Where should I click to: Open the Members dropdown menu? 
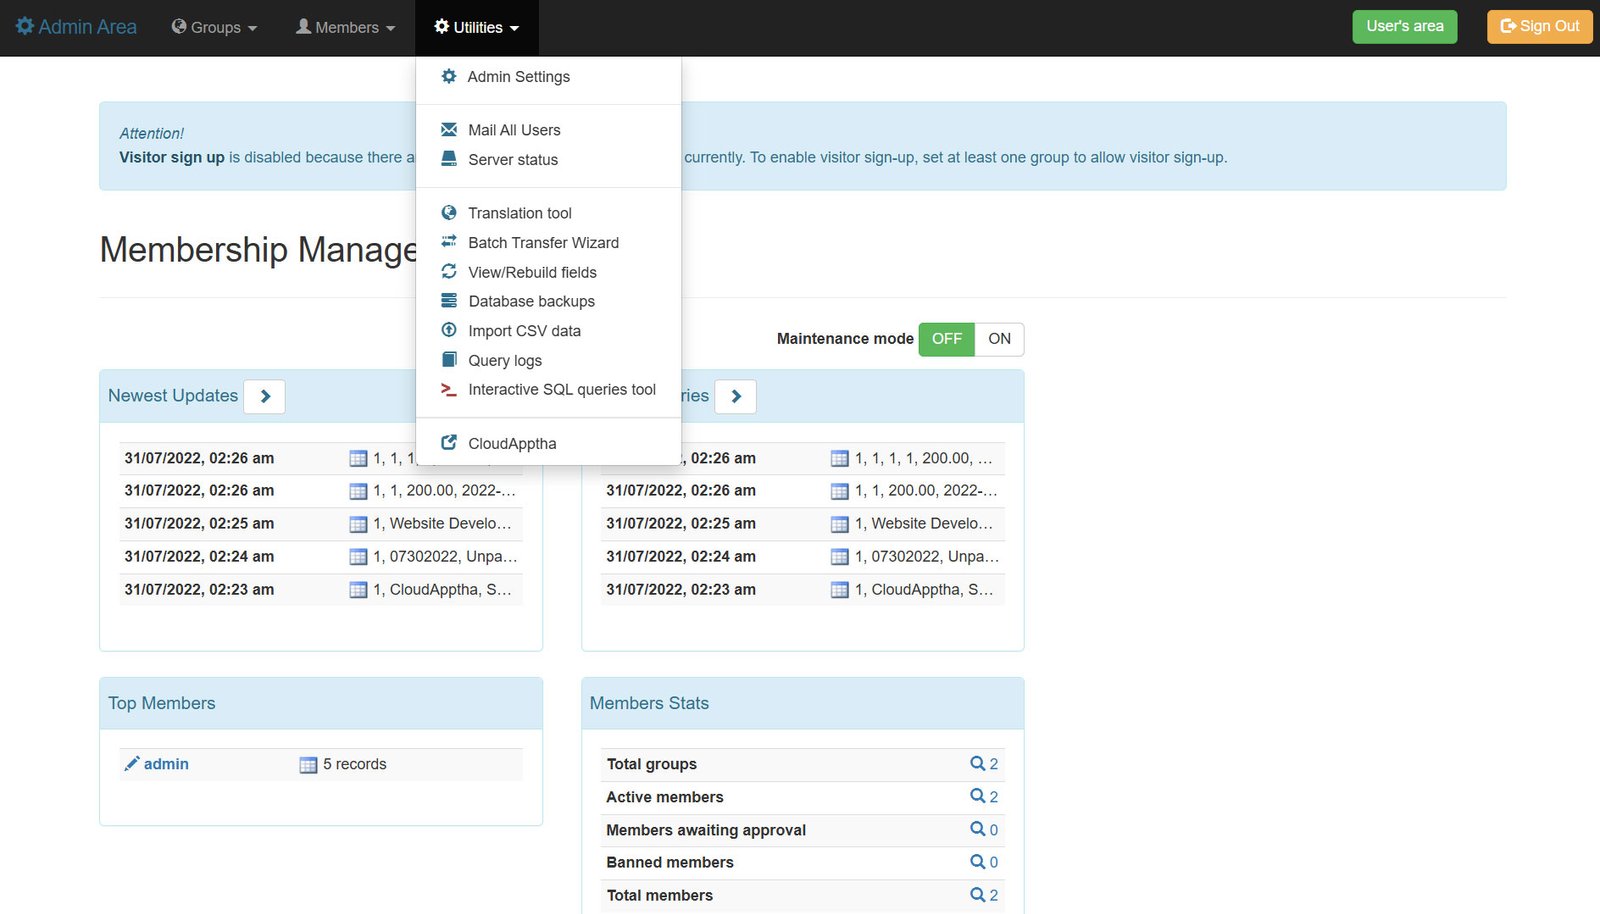(345, 27)
